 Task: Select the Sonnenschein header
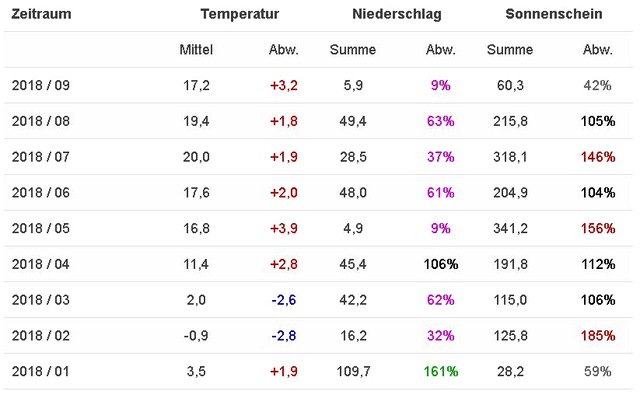[x=554, y=14]
